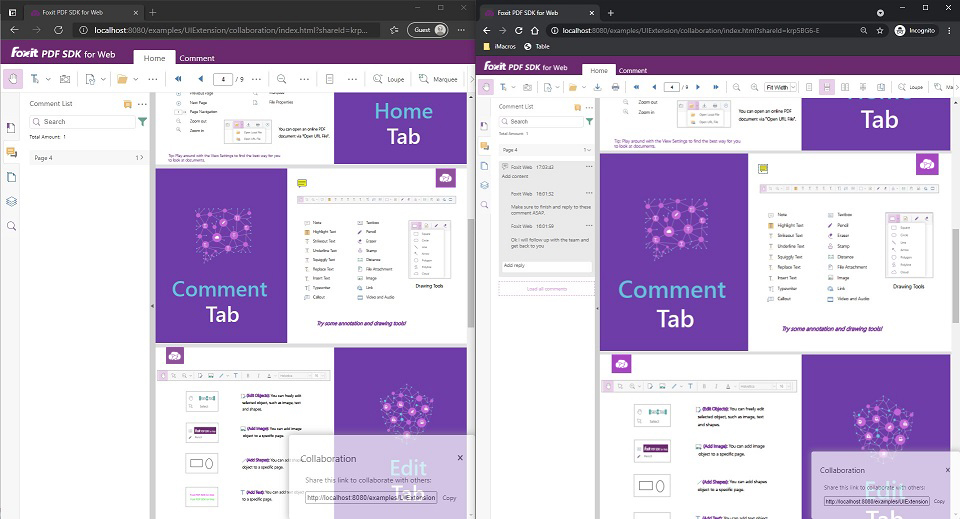Open layers sidebar panel in right window
The image size is (960, 519).
tap(484, 185)
